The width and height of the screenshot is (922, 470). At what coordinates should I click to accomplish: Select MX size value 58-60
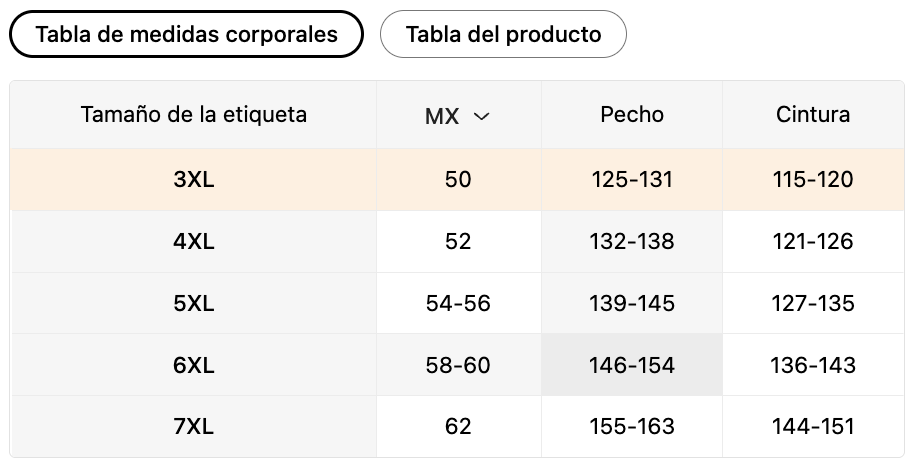(458, 365)
